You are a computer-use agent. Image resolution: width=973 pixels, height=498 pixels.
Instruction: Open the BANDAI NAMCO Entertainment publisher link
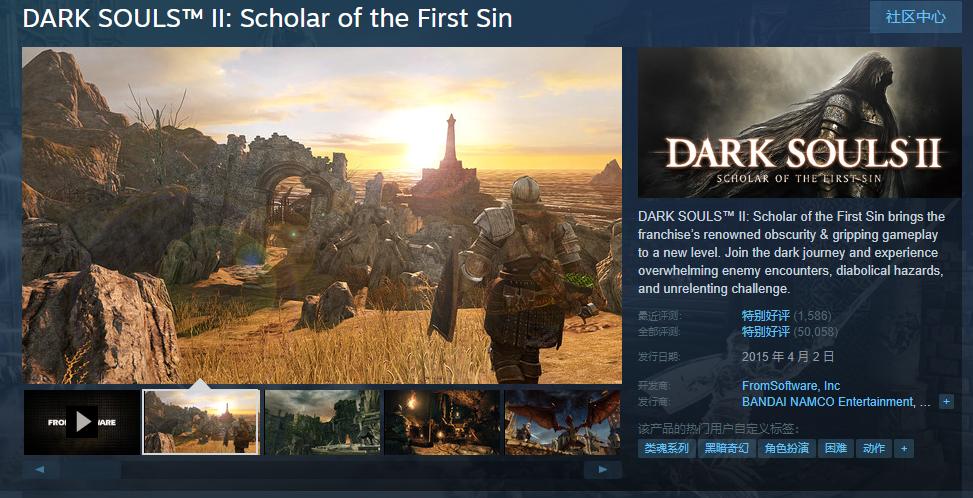point(836,402)
